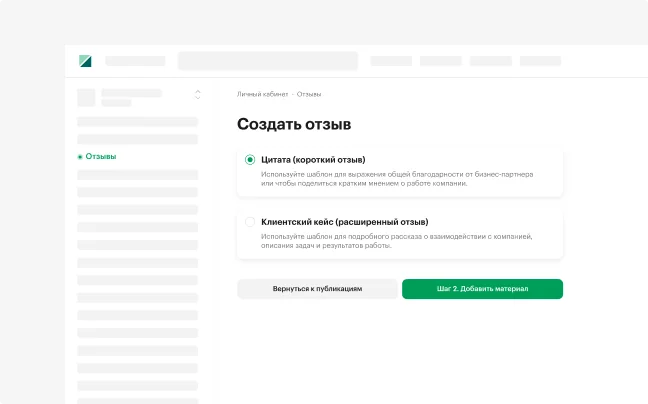Click the placeholder title beside the logo
This screenshot has width=648, height=404.
(135, 61)
